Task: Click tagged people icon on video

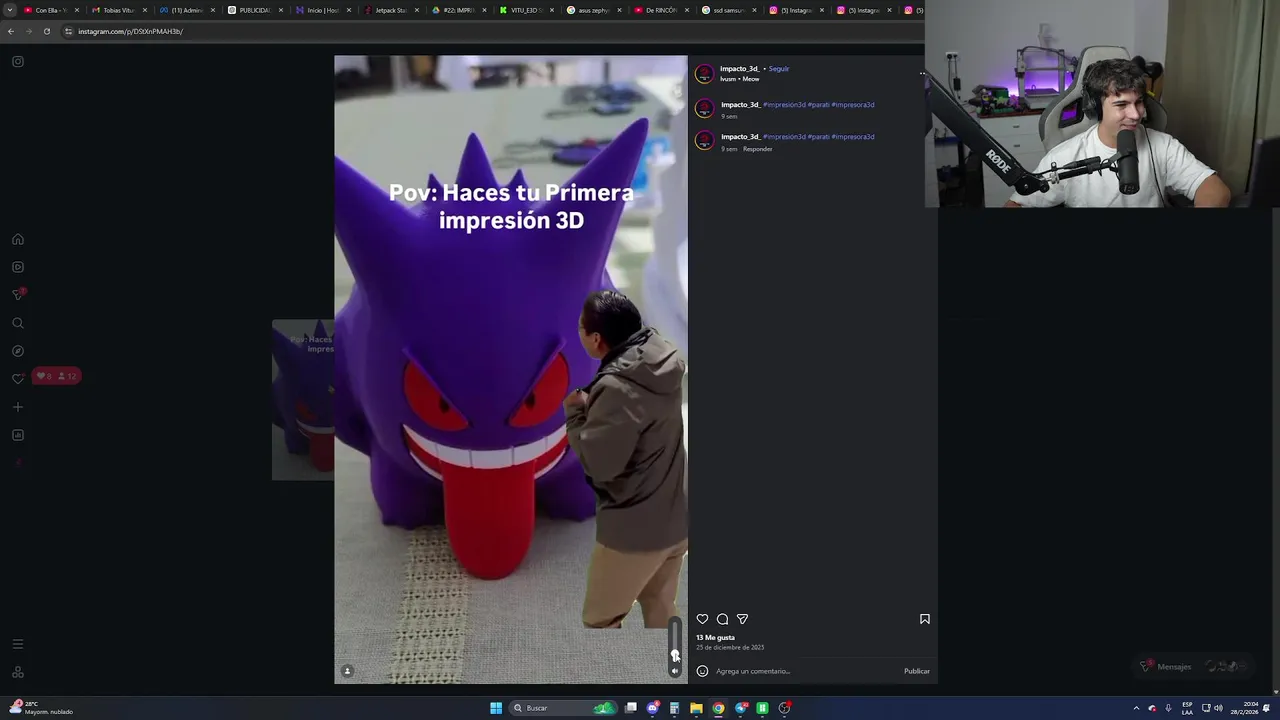Action: 347,671
